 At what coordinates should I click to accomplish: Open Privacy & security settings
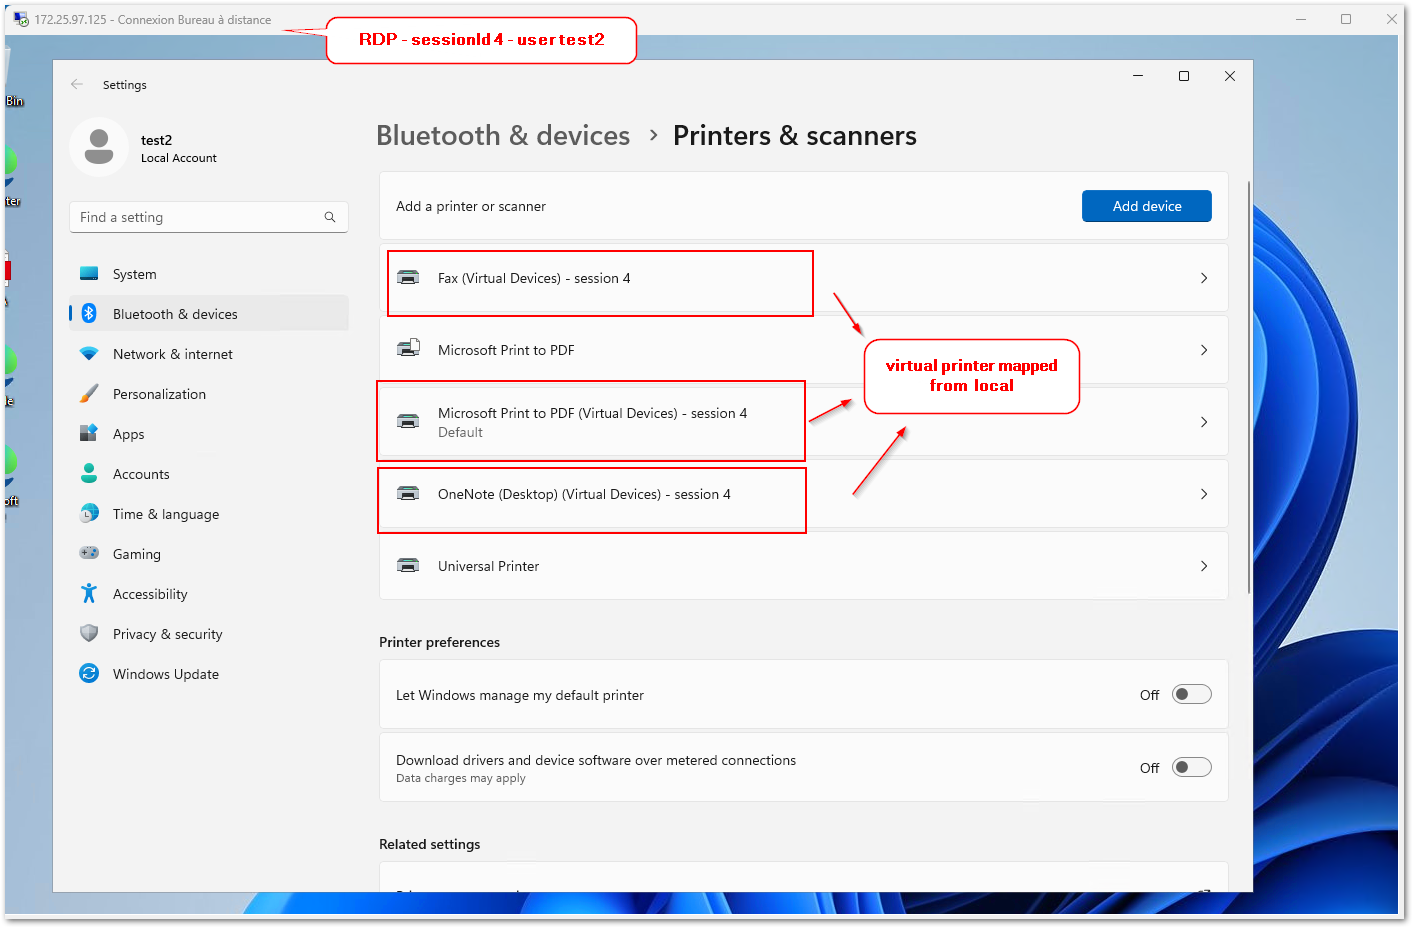tap(167, 633)
